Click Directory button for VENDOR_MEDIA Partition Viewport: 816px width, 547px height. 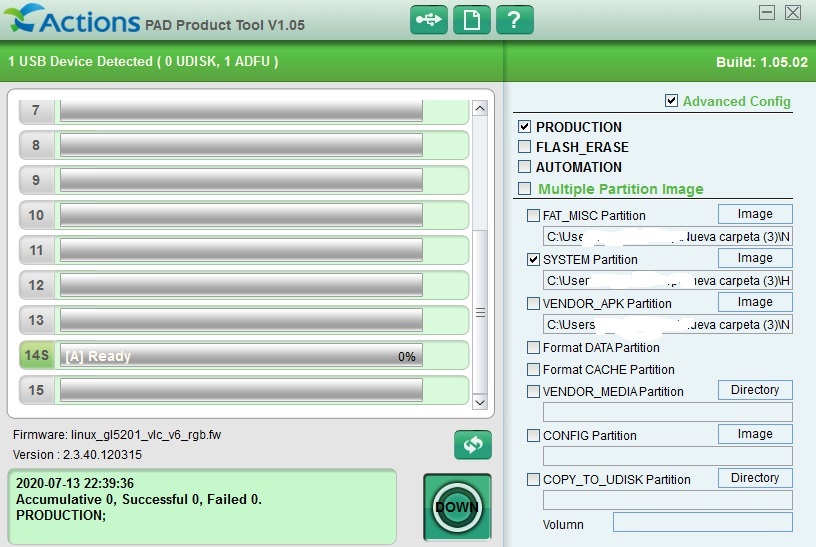click(x=755, y=390)
